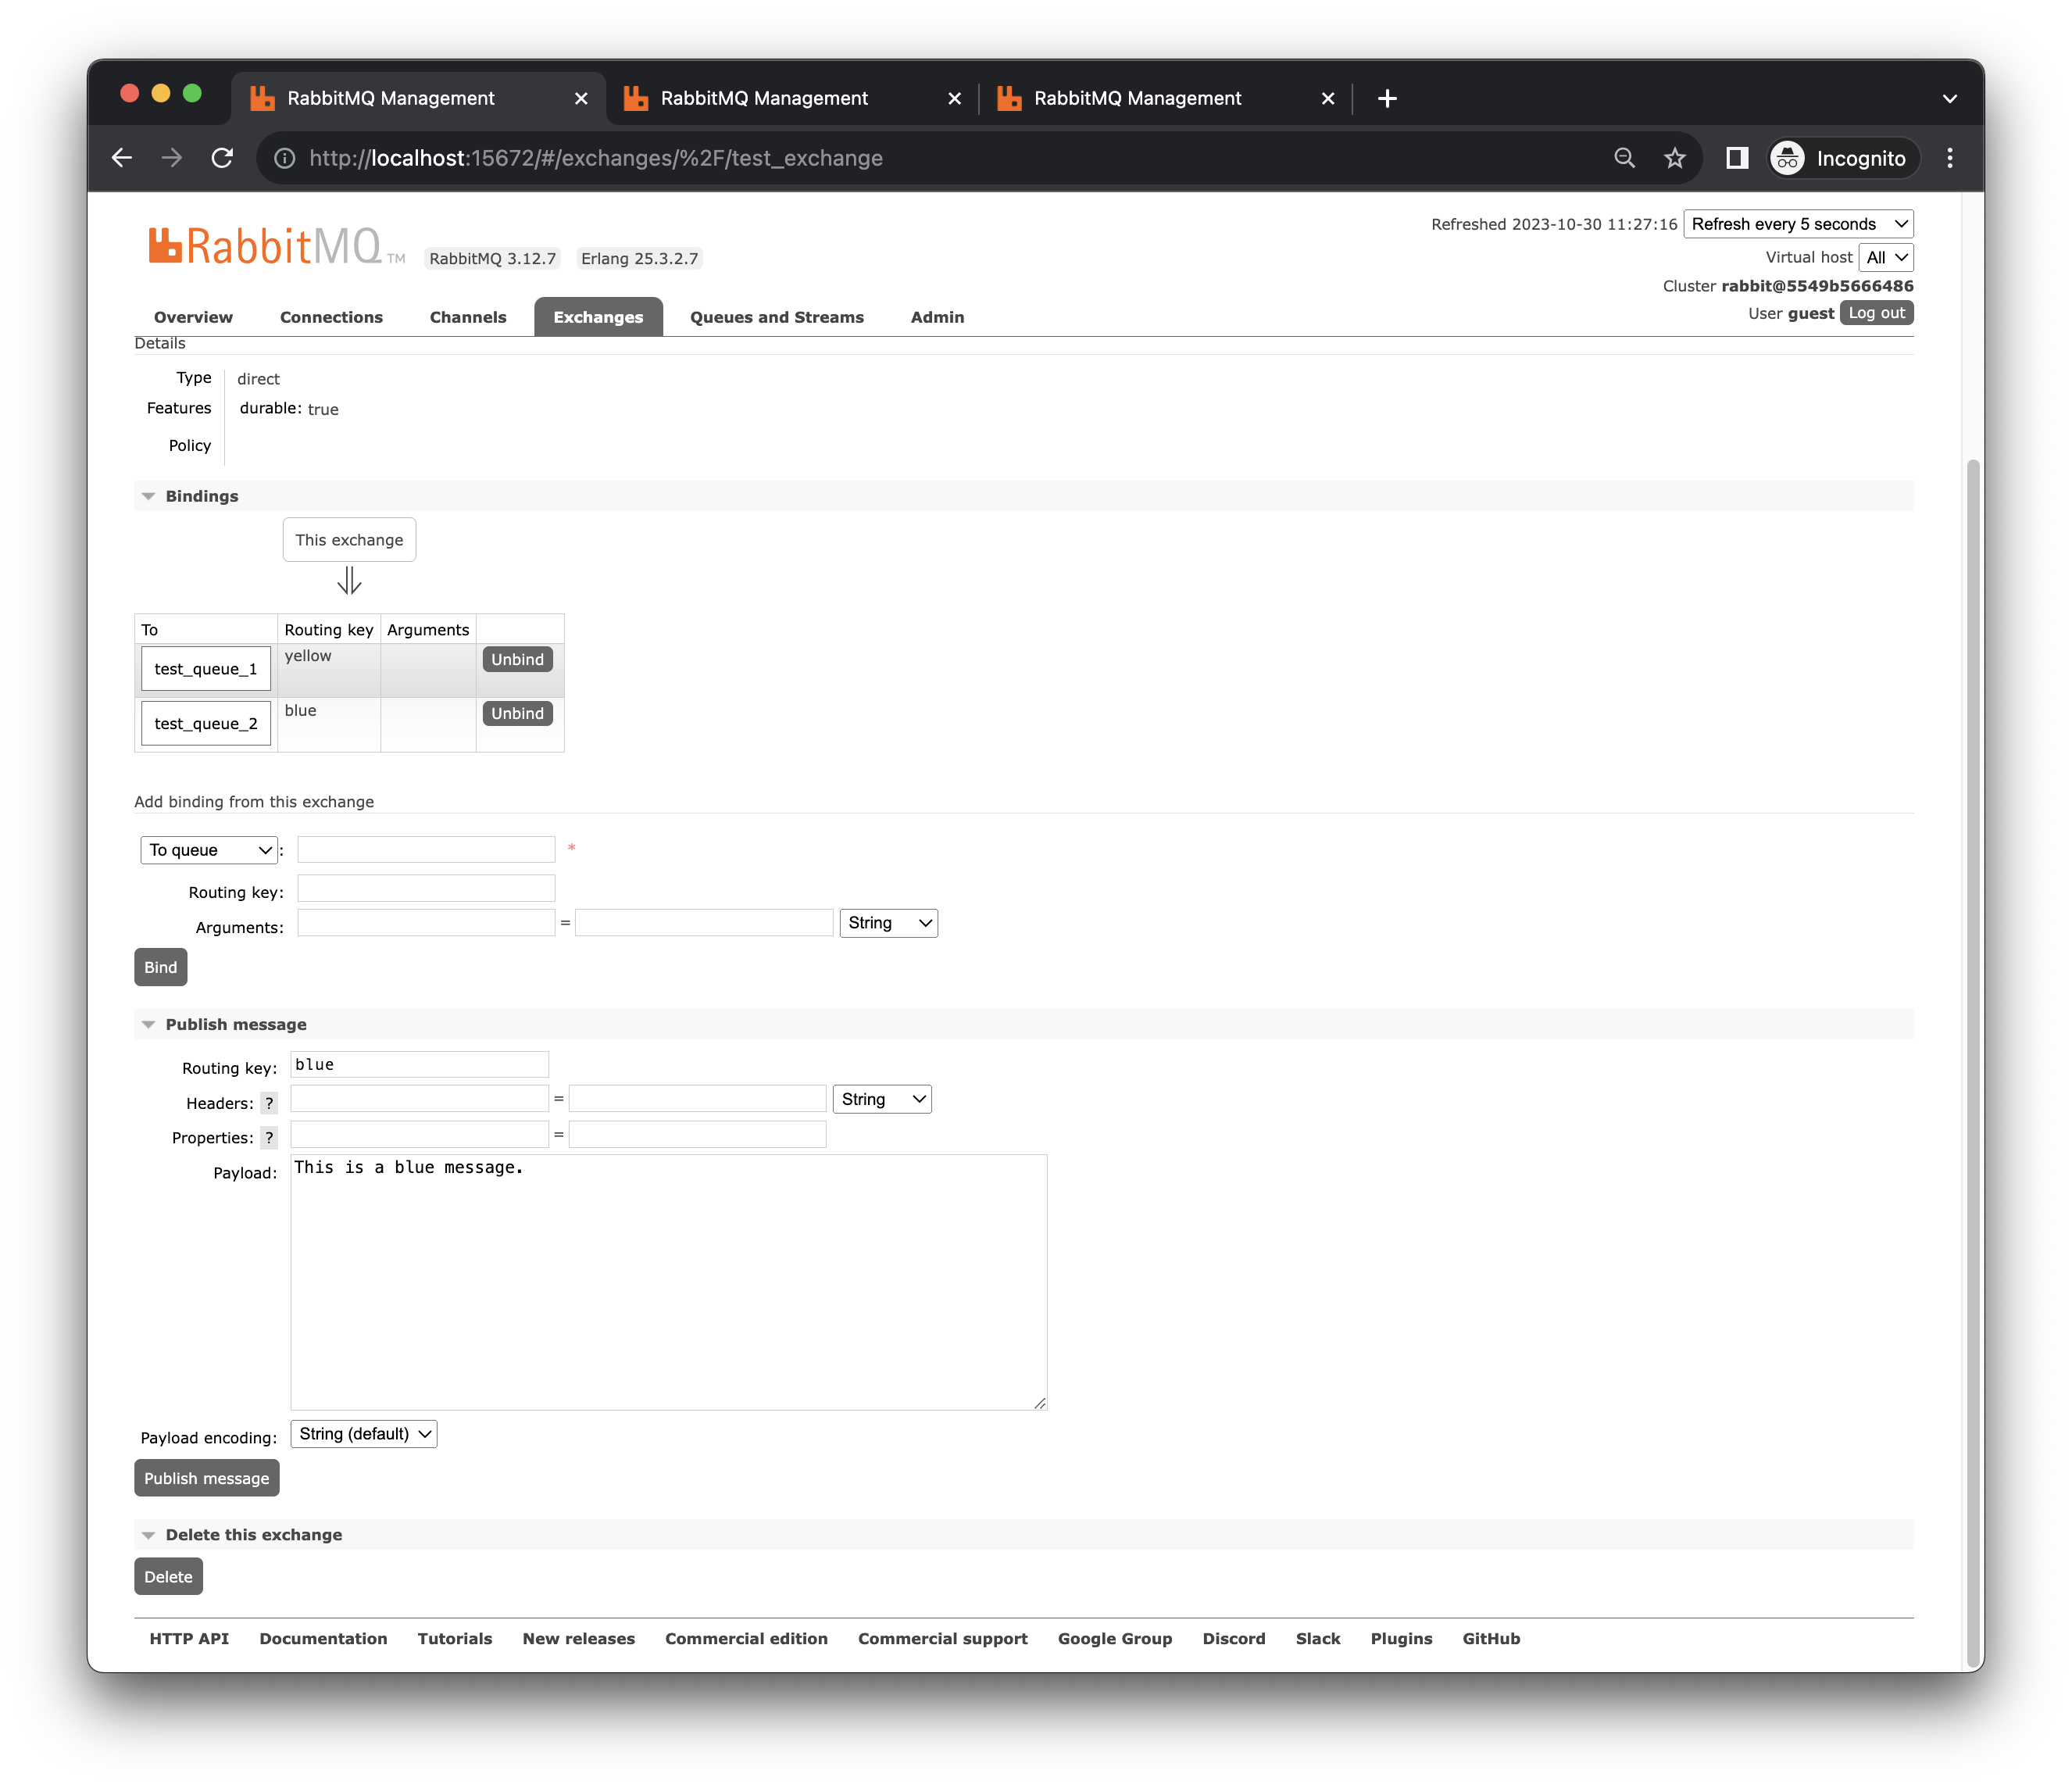Click inside the Payload text area
This screenshot has height=1788, width=2072.
(x=669, y=1282)
